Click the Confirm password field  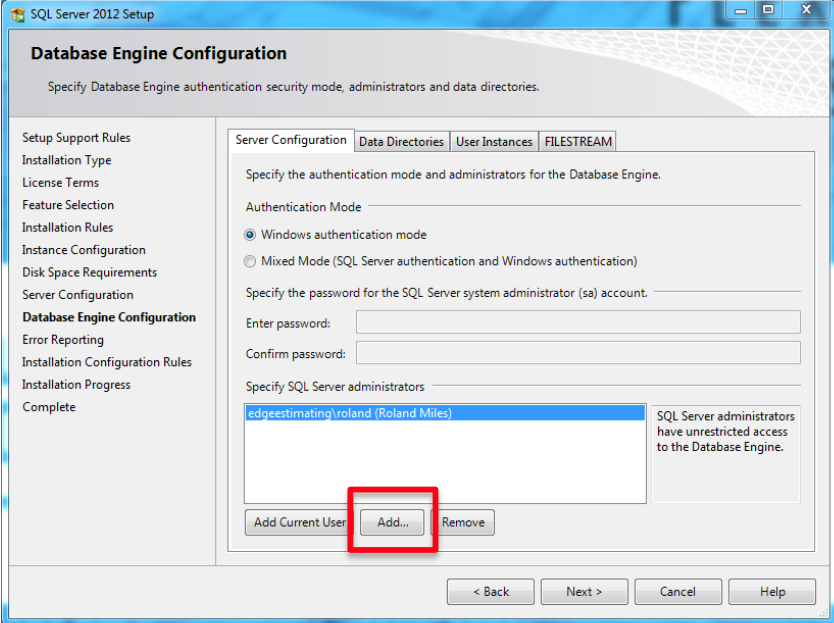point(578,353)
